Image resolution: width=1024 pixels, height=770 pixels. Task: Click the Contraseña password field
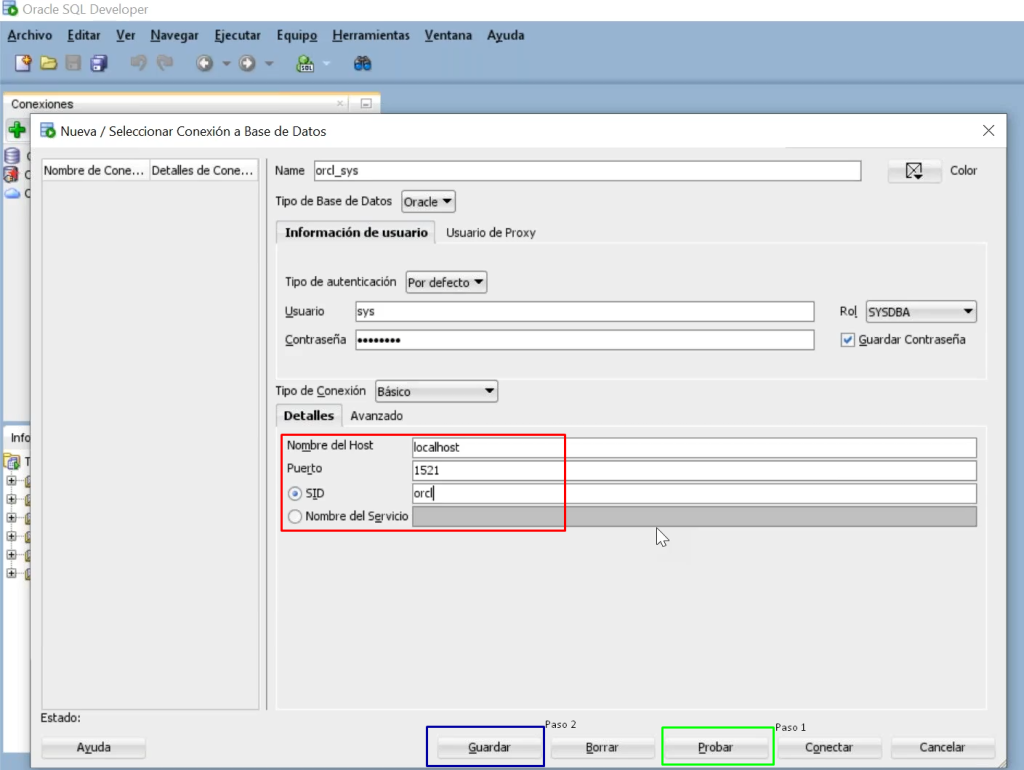[584, 340]
